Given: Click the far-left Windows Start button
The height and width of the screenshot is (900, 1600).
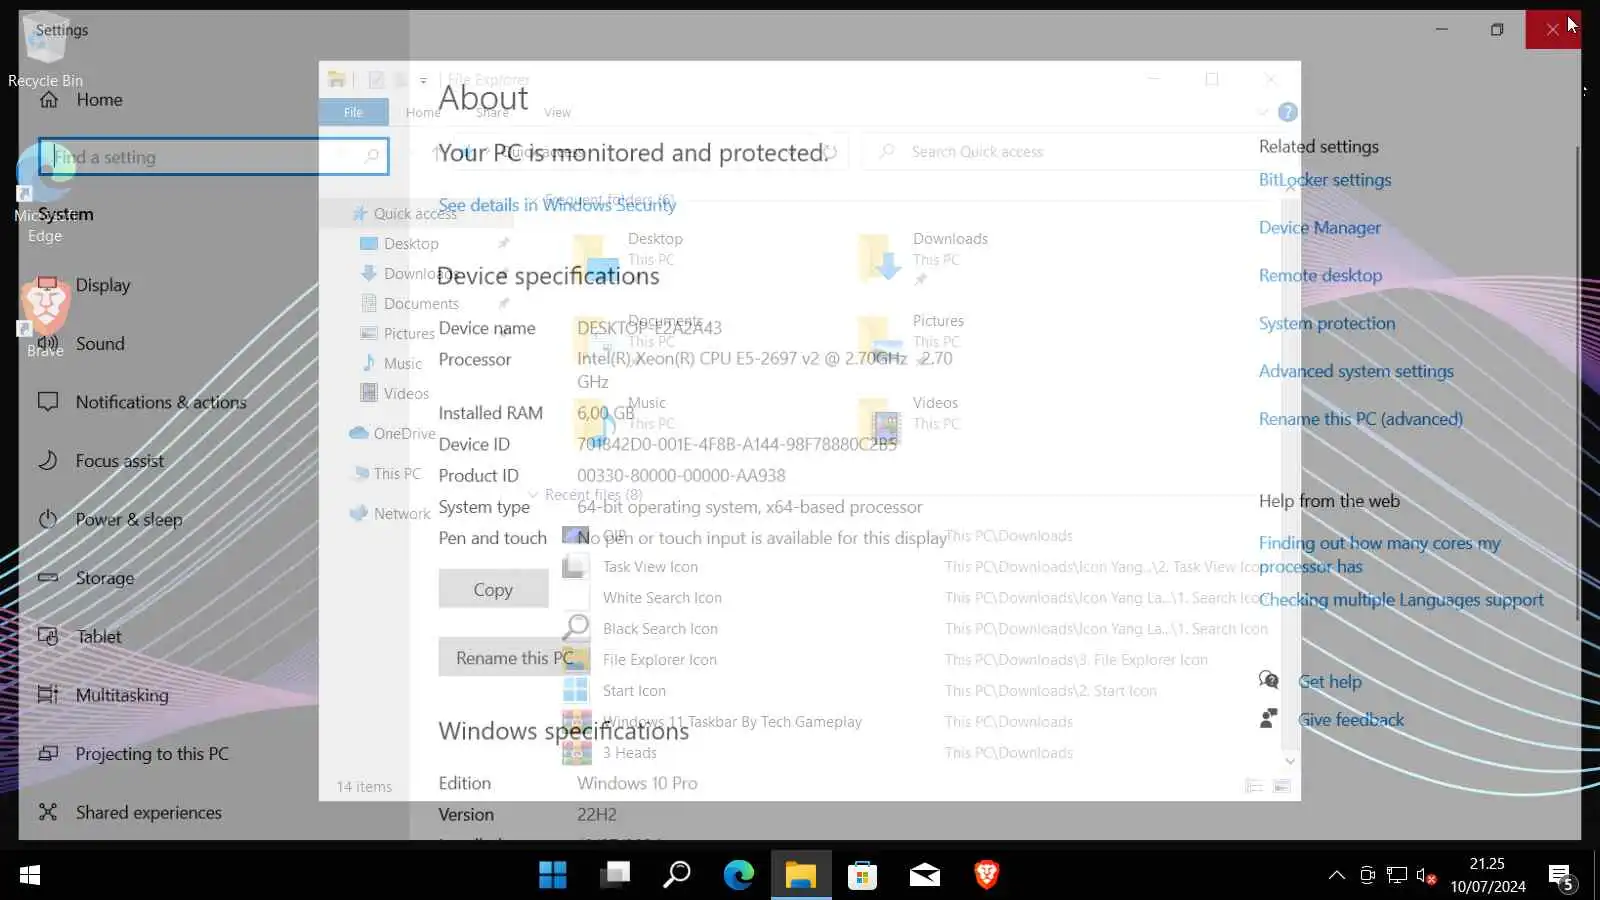Looking at the screenshot, I should click(x=30, y=875).
